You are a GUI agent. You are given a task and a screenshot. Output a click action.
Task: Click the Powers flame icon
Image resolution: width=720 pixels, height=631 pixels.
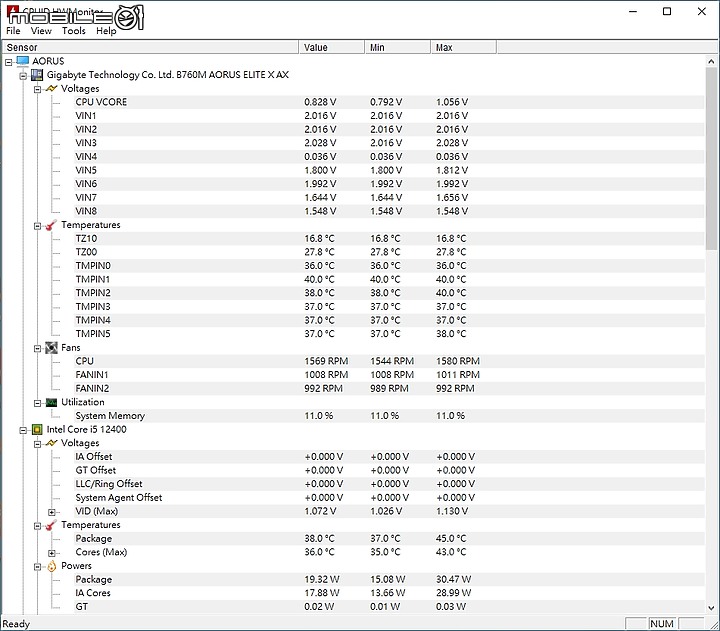[51, 566]
